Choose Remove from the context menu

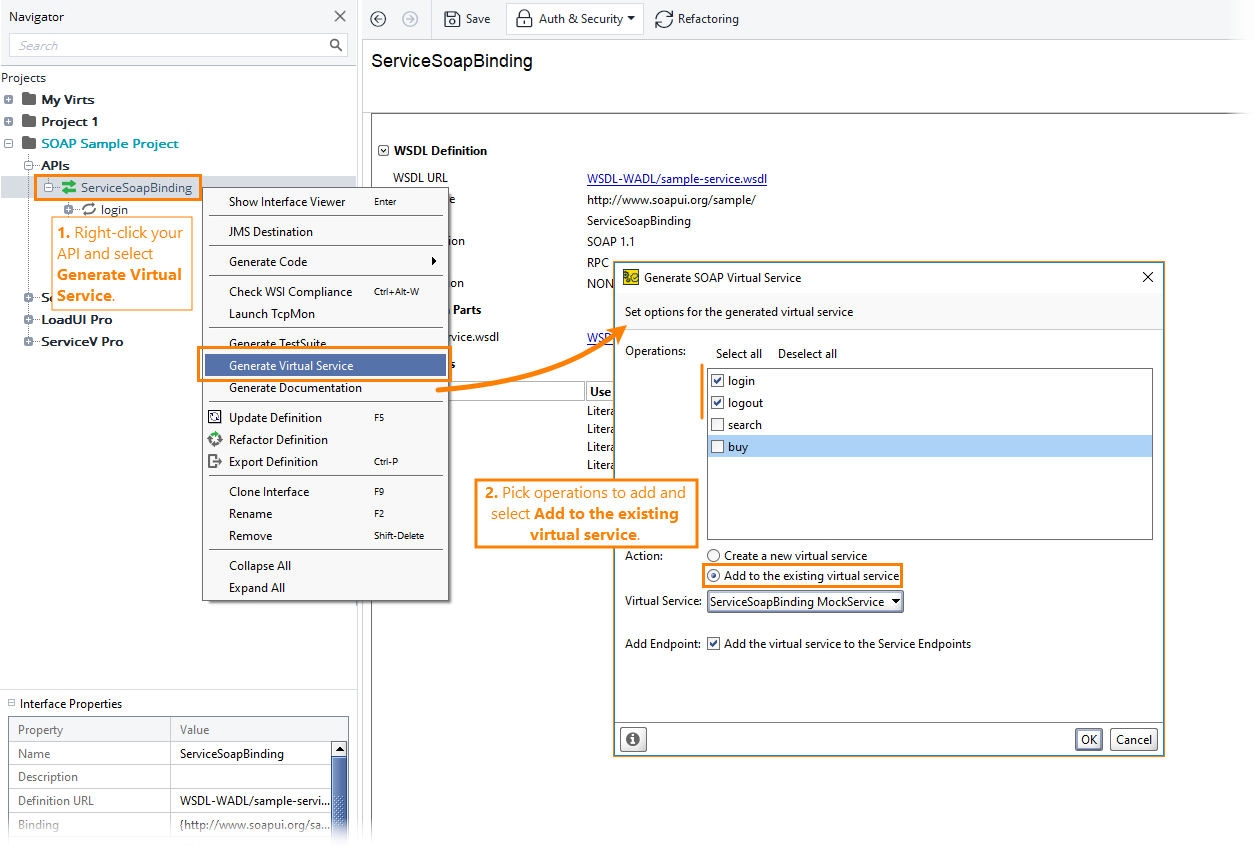tap(325, 535)
